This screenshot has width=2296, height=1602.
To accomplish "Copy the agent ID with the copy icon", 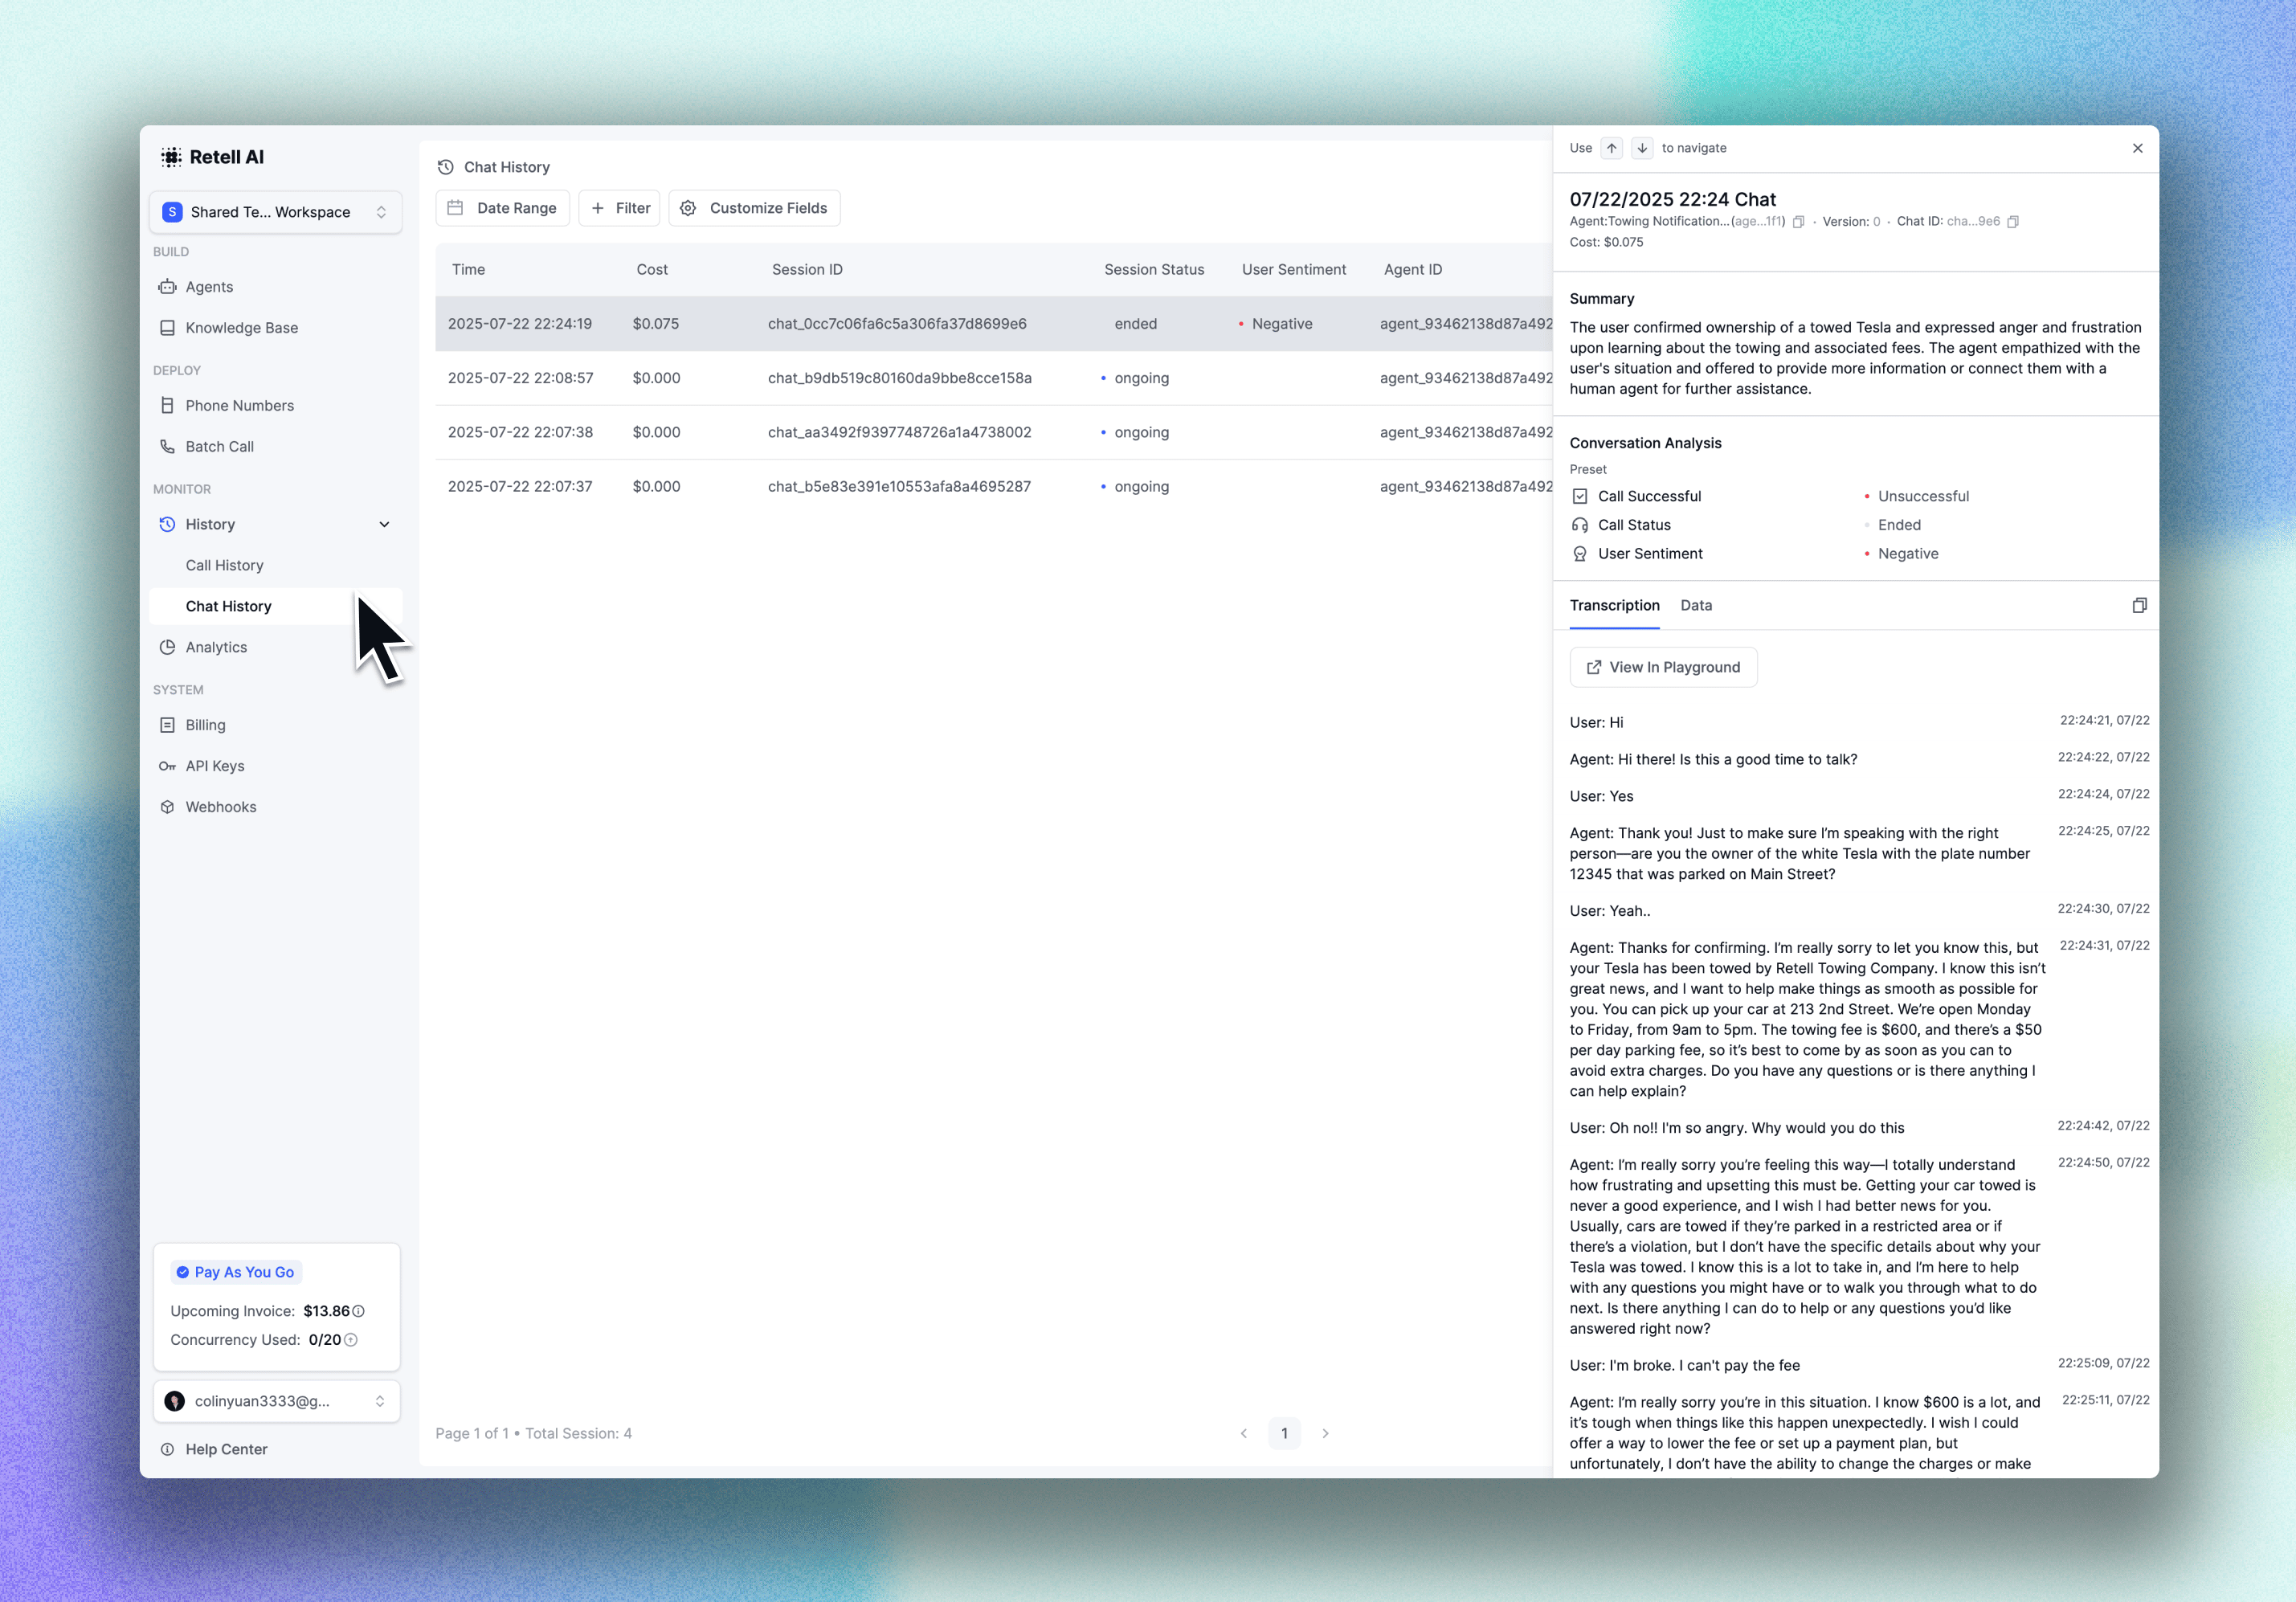I will [x=1798, y=222].
